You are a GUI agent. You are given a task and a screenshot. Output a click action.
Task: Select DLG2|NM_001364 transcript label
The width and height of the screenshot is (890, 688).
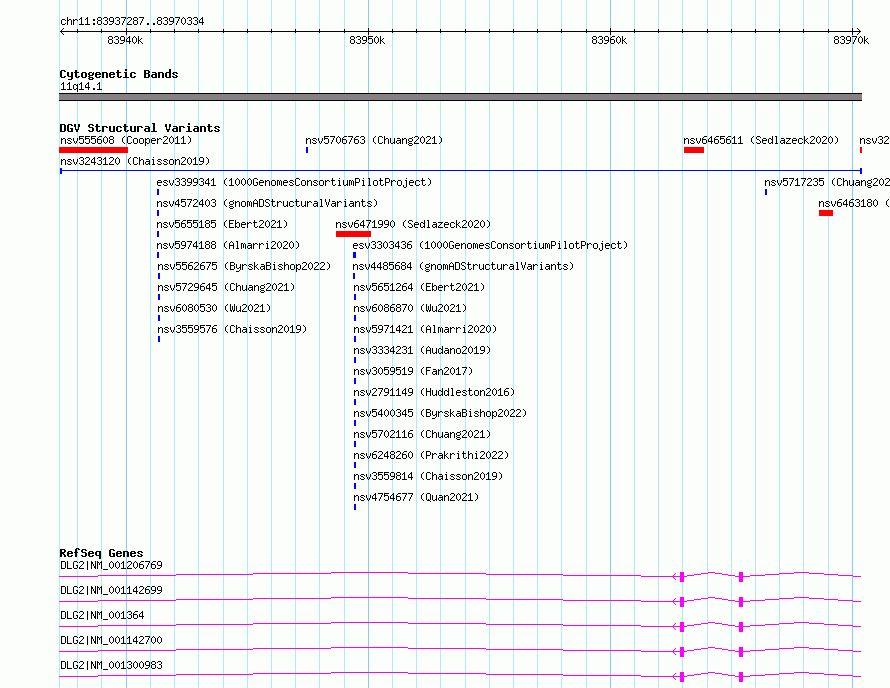[102, 615]
